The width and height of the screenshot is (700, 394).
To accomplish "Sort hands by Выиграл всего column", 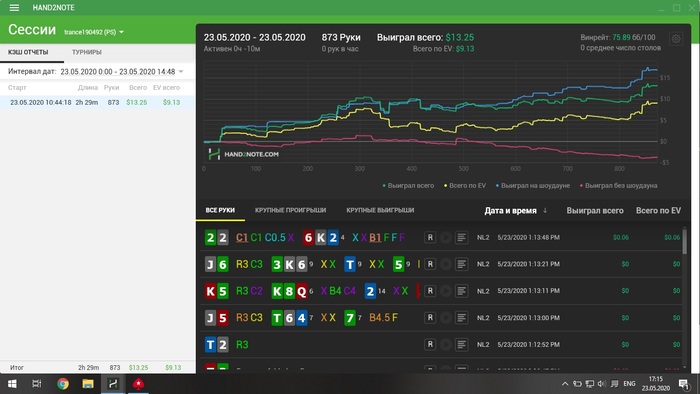I will point(595,211).
